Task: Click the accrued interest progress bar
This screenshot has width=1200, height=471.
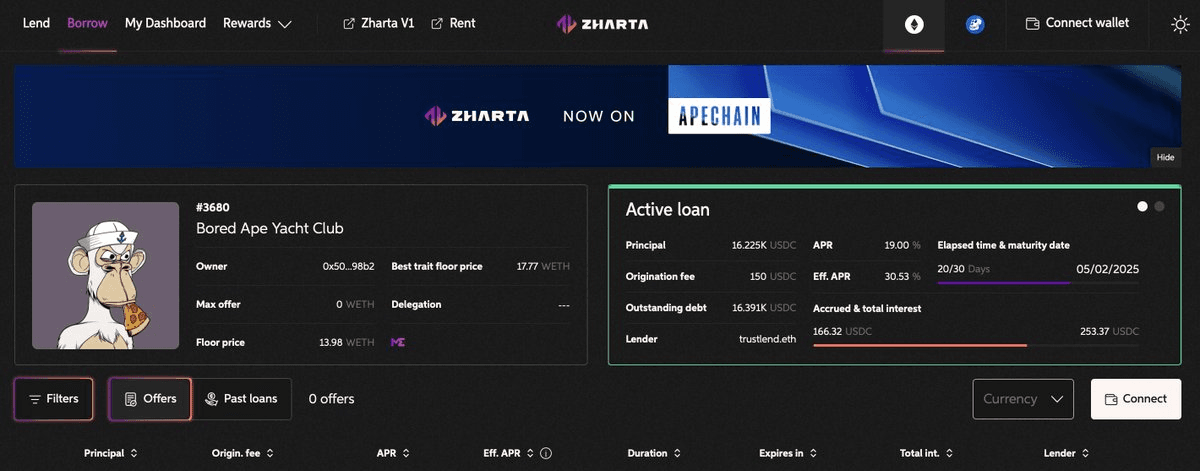Action: click(976, 345)
